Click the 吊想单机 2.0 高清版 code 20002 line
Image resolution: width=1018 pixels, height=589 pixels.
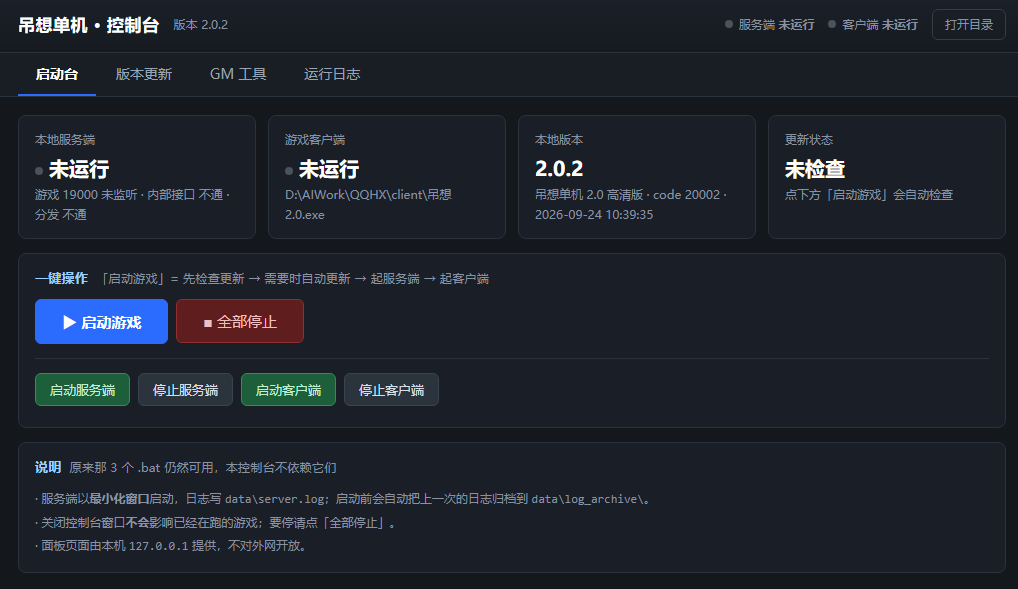pyautogui.click(x=631, y=205)
